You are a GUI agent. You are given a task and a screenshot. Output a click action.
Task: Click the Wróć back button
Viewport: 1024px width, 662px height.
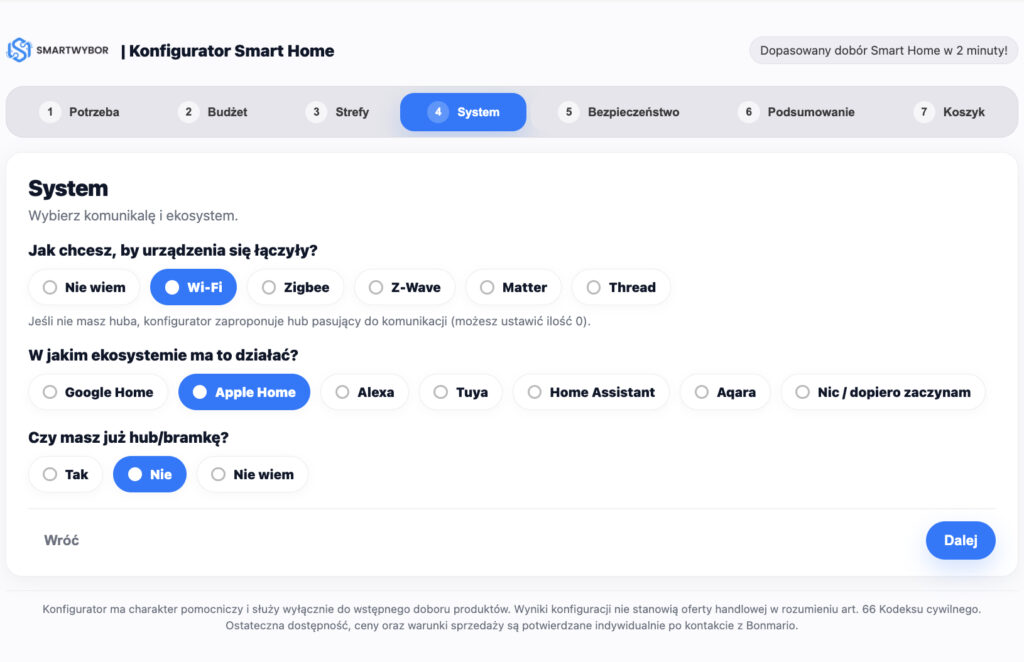click(61, 540)
